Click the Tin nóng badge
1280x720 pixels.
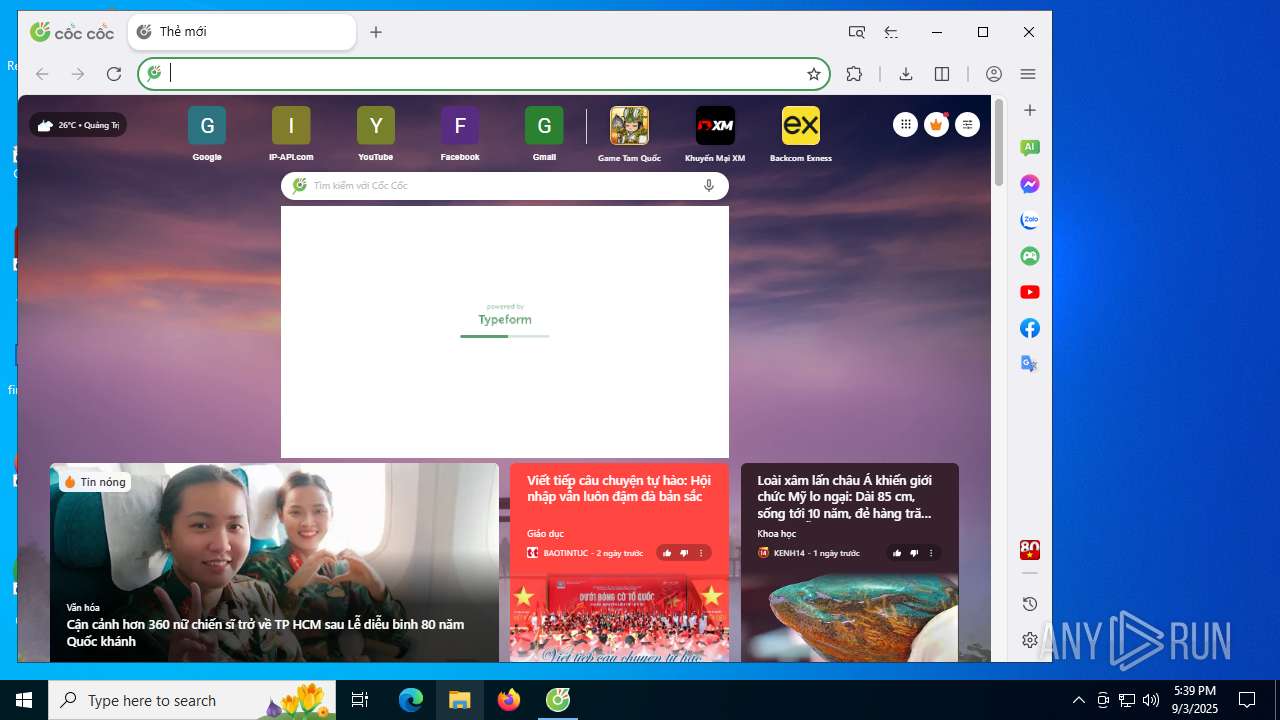pyautogui.click(x=95, y=482)
